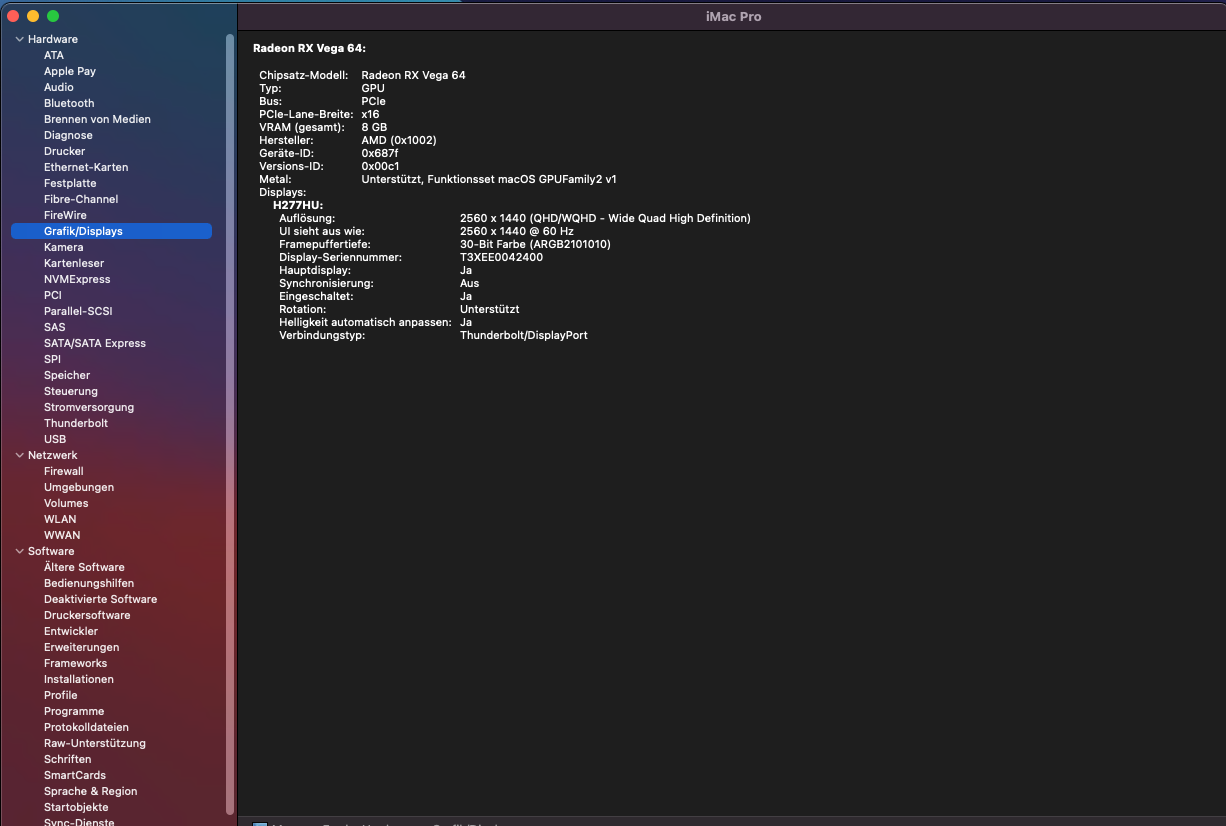1226x826 pixels.
Task: Select Brennen von Medien
Action: tap(97, 119)
